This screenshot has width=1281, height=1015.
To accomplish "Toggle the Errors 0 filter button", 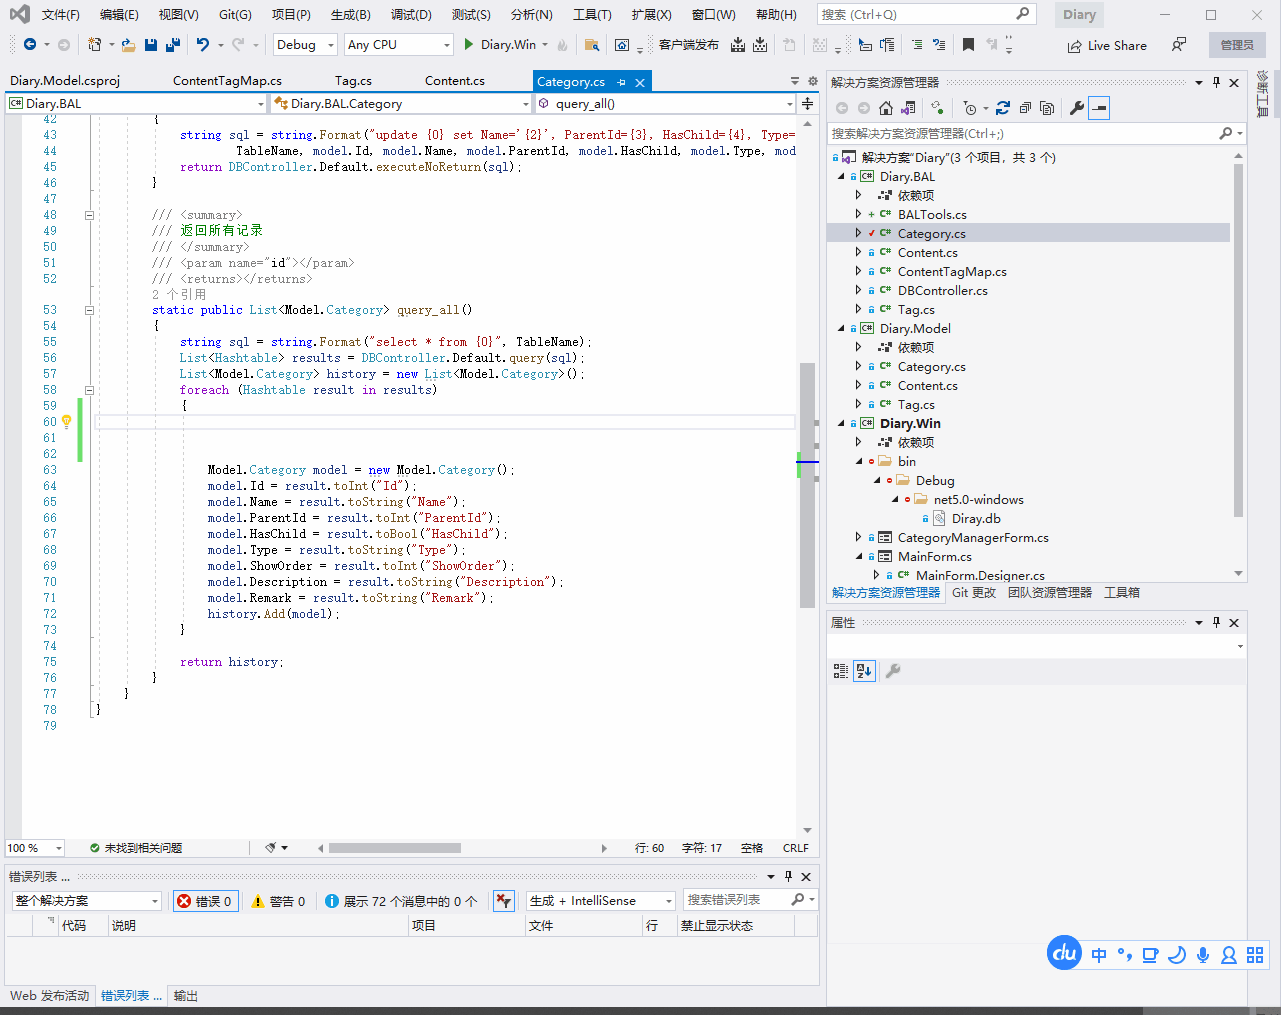I will click(x=205, y=901).
